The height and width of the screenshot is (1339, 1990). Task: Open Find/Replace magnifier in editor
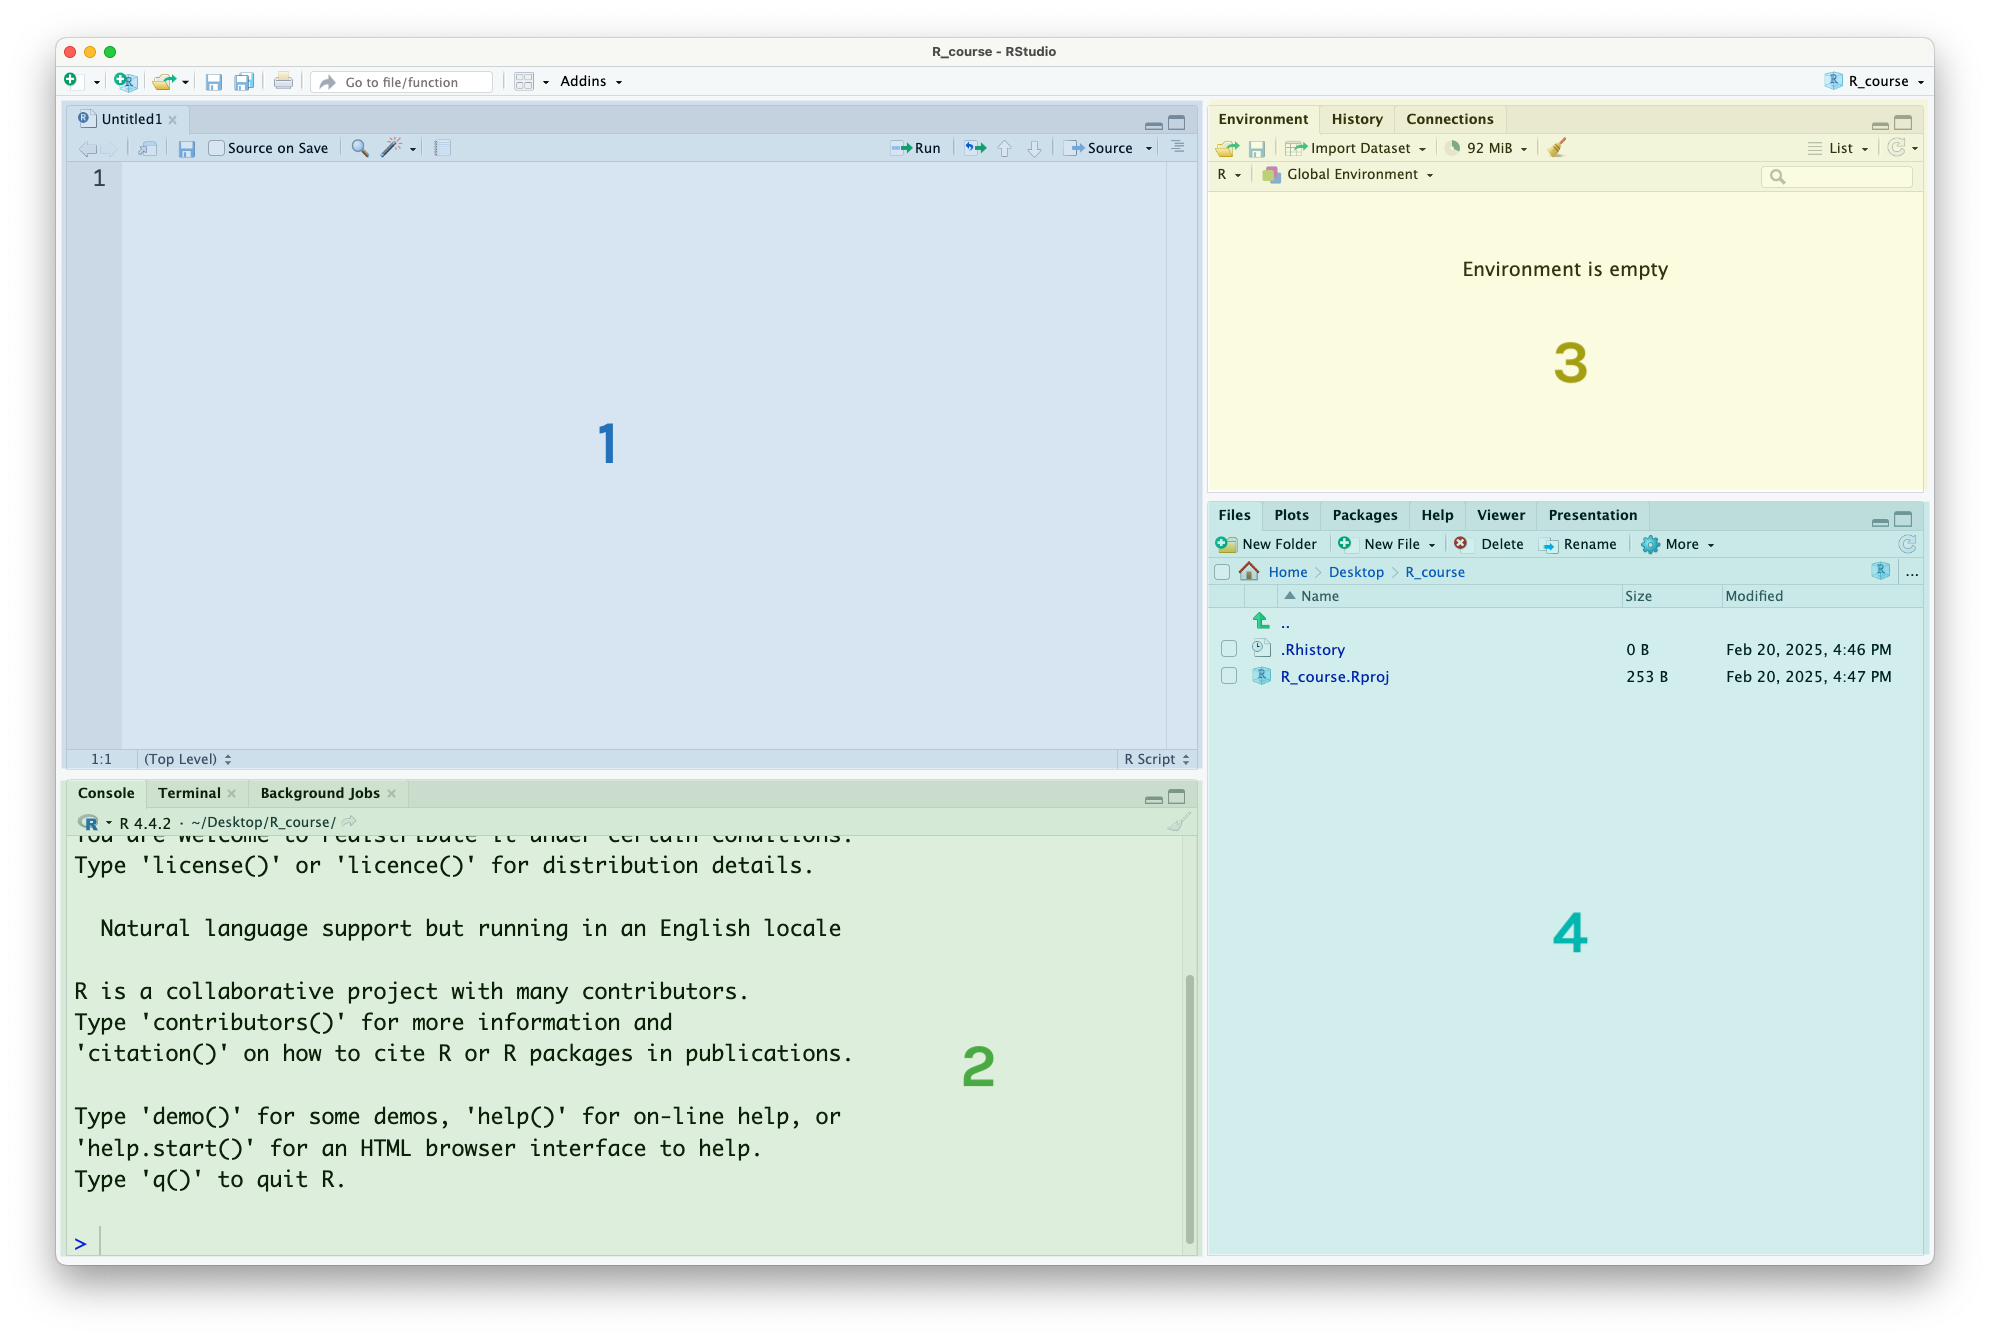point(360,148)
